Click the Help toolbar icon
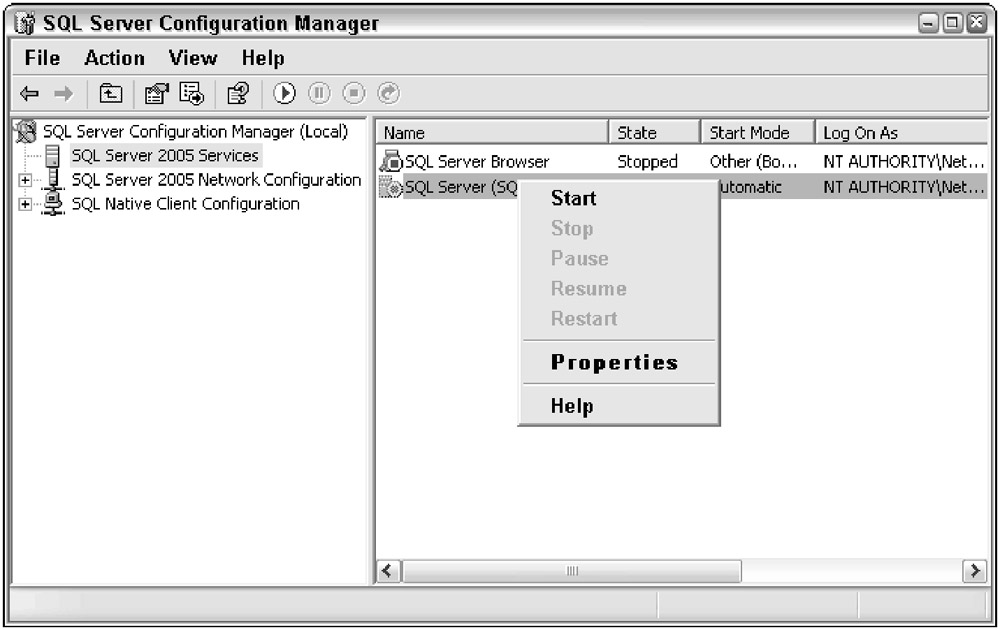The image size is (1000, 630). pos(237,93)
